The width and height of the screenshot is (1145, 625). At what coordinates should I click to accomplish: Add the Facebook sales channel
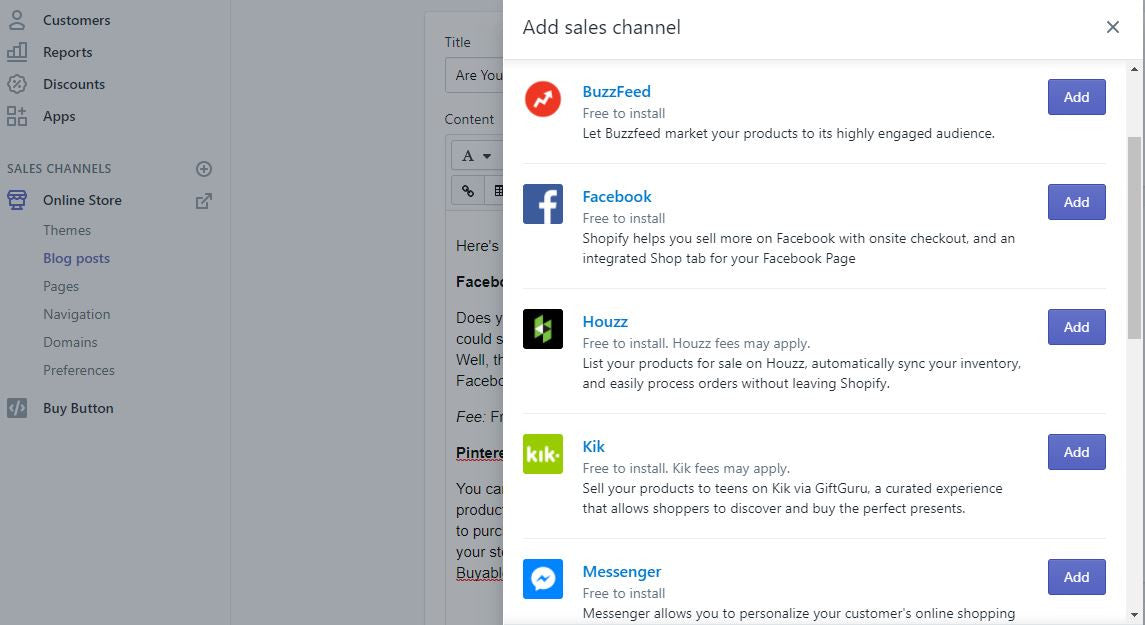(1076, 201)
